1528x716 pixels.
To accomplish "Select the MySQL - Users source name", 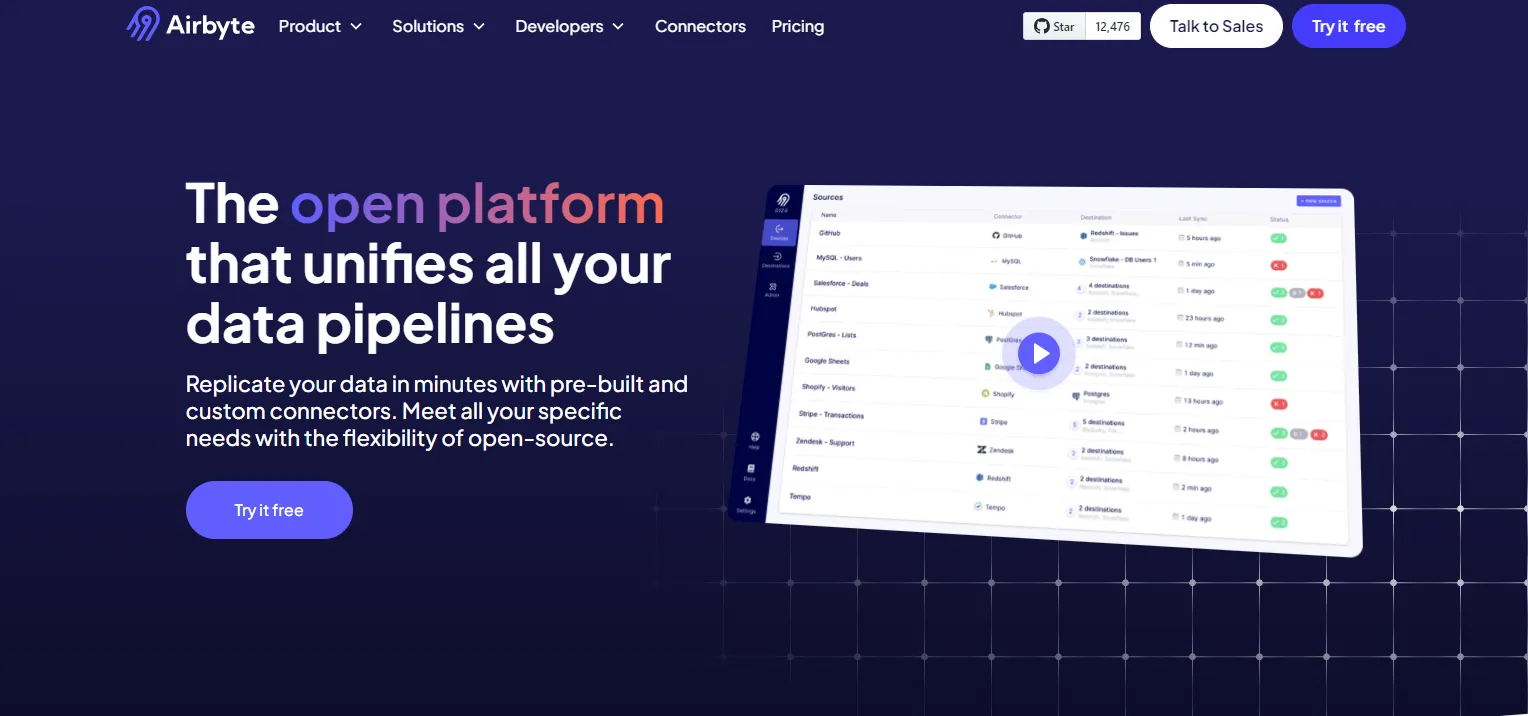I will pyautogui.click(x=839, y=258).
